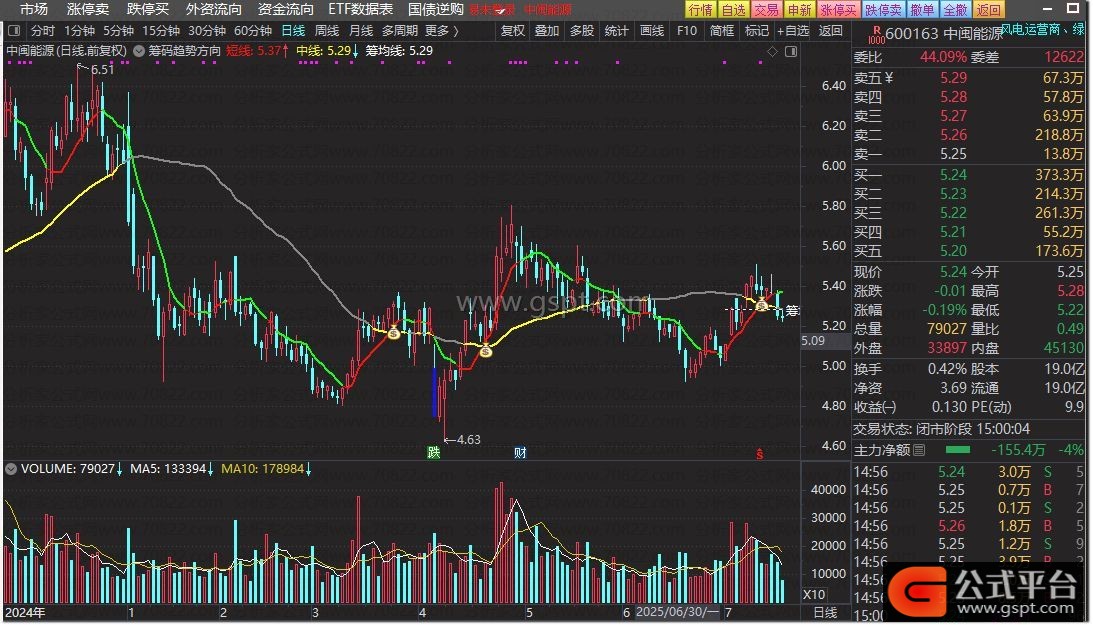Click the second S money-bag marker near 财
This screenshot has height=625, width=1093.
tap(486, 351)
